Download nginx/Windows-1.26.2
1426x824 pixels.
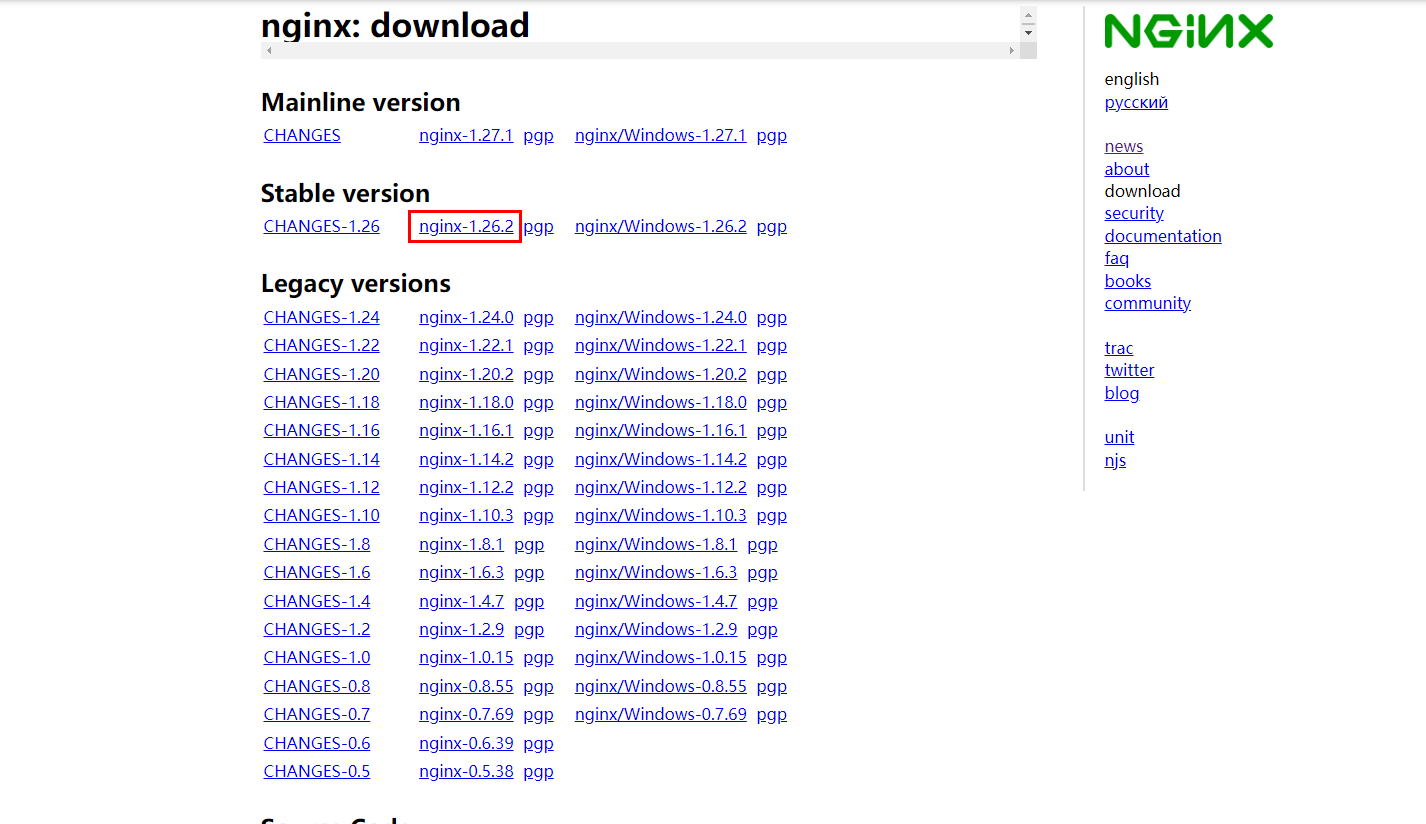pyautogui.click(x=660, y=226)
